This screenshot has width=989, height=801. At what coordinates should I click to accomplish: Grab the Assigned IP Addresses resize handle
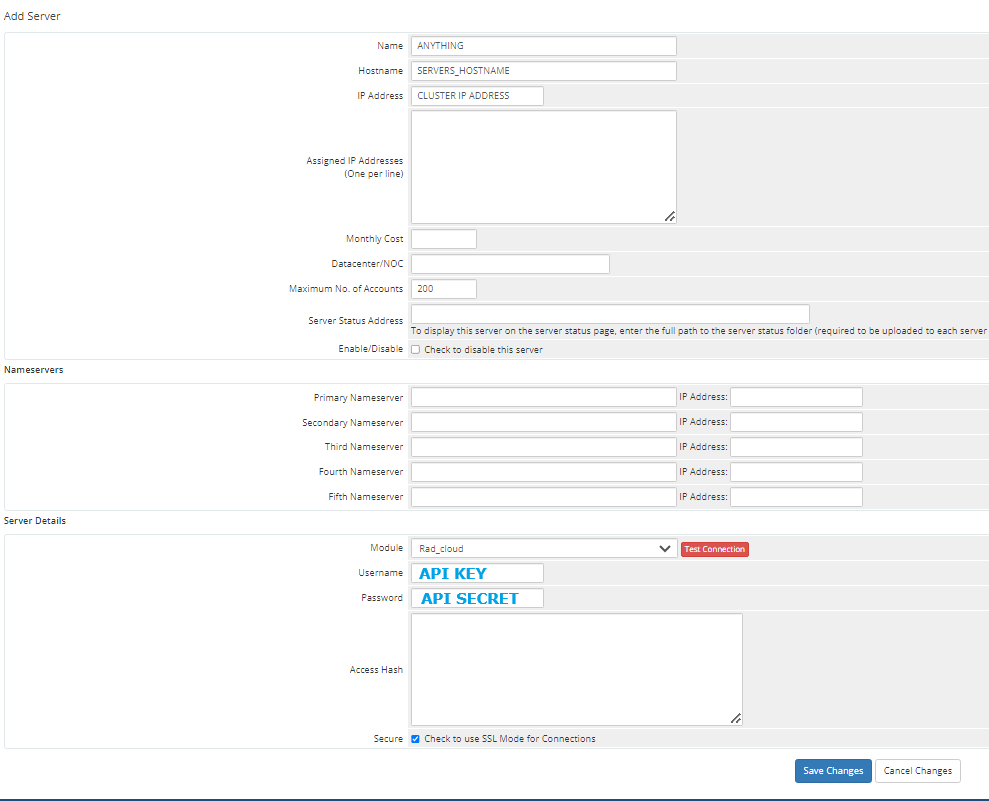670,216
